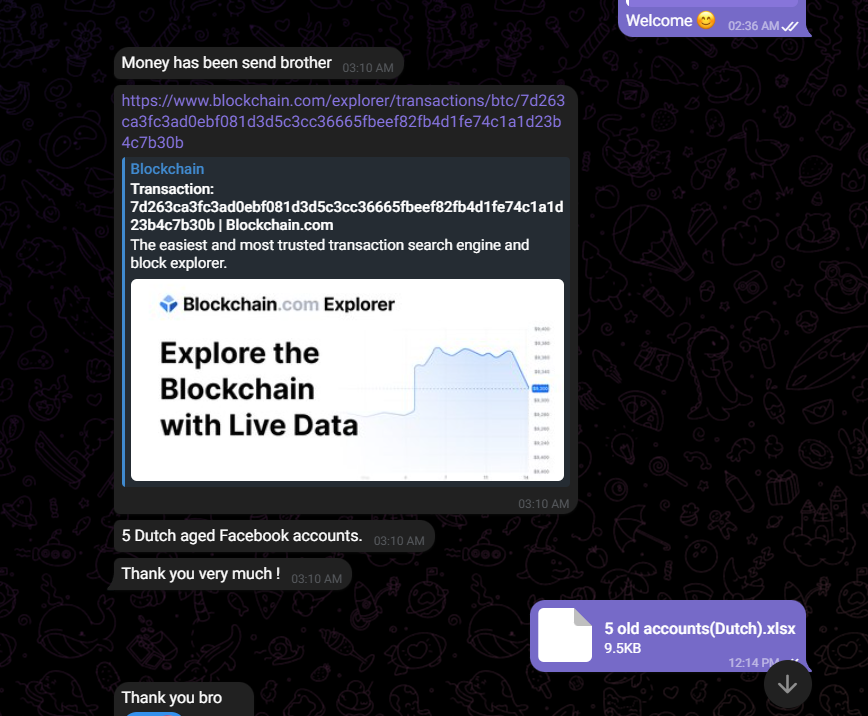Click the "Welcome" outgoing message bubble
This screenshot has height=716, width=868.
(x=712, y=19)
